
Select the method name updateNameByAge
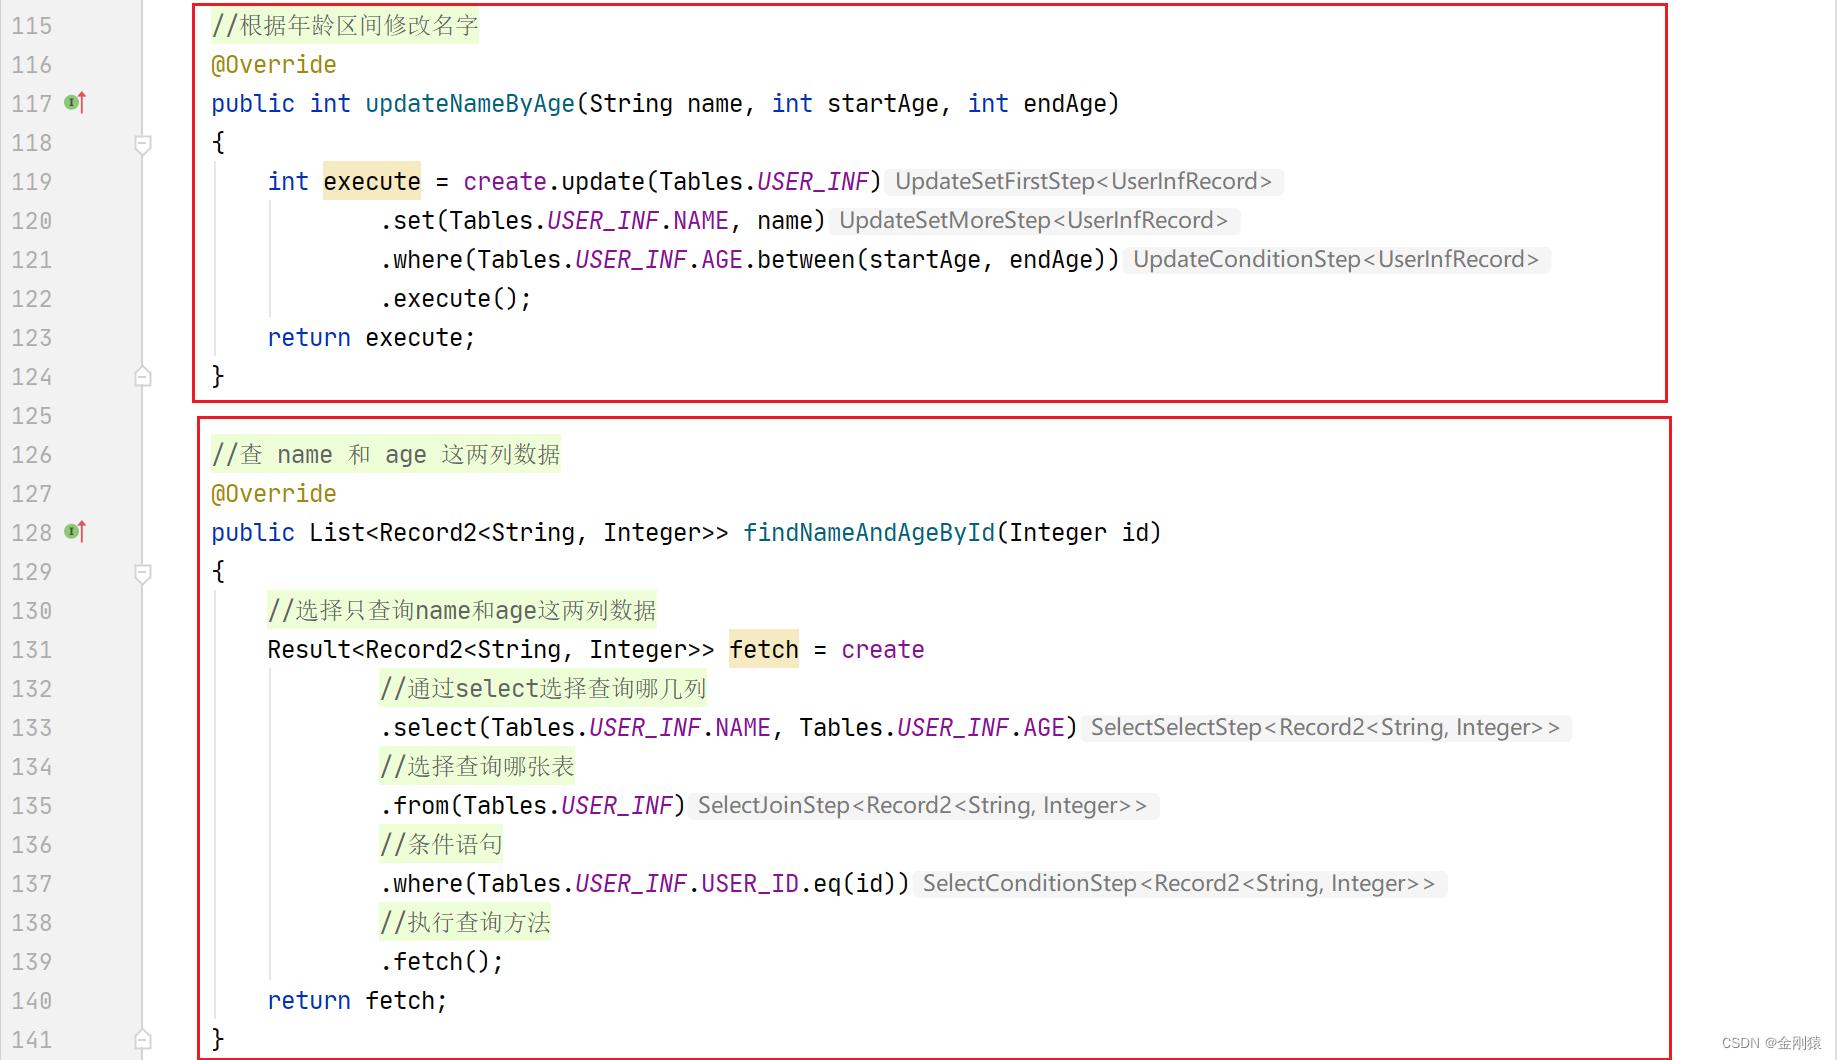469,103
